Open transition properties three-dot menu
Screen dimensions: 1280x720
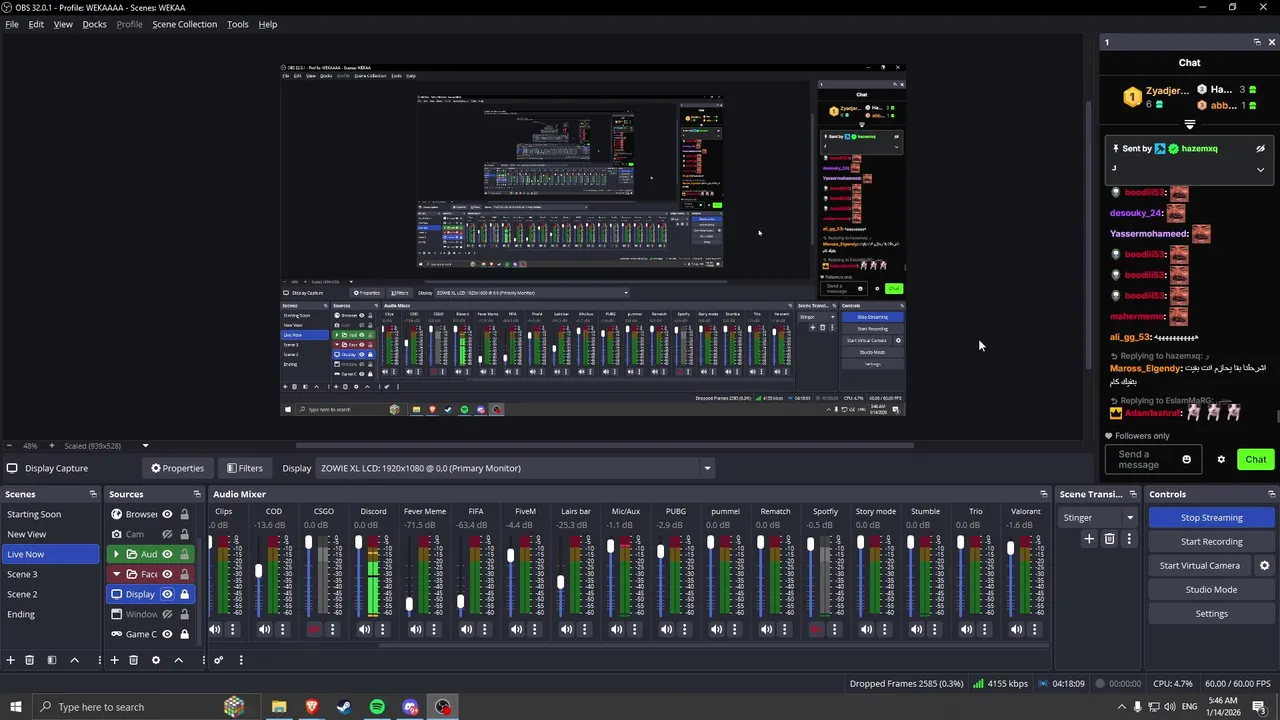pyautogui.click(x=1129, y=539)
